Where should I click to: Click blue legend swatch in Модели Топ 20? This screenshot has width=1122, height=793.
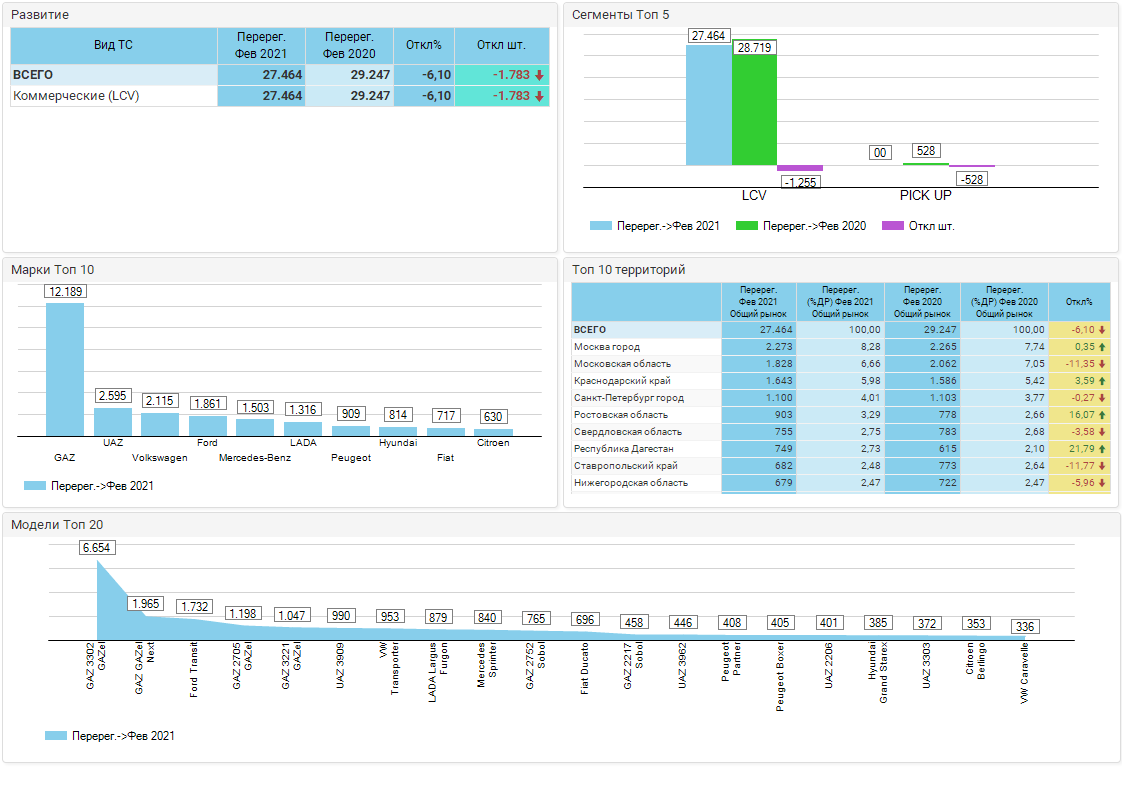pos(56,736)
